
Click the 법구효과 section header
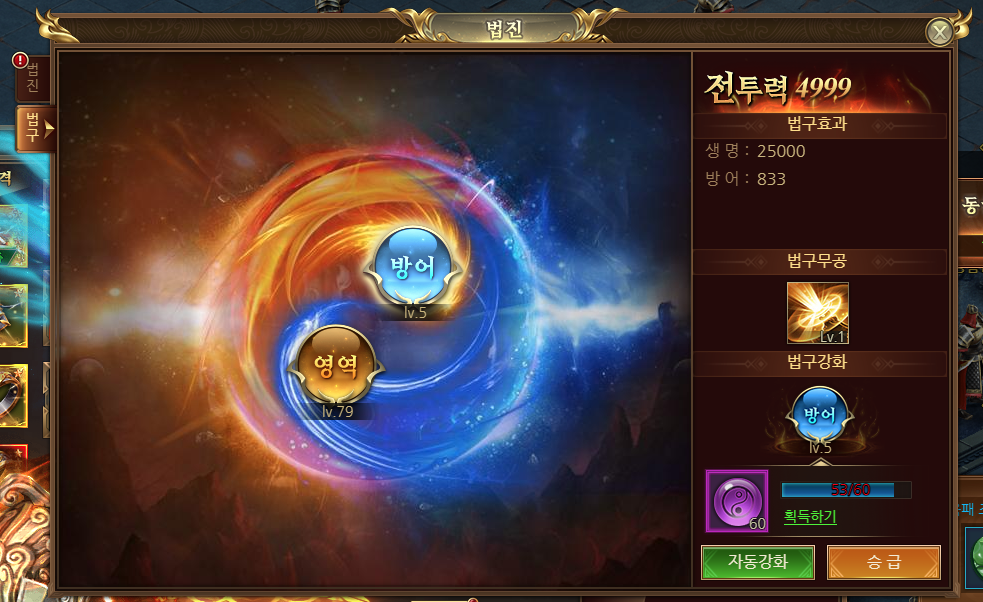coord(819,124)
